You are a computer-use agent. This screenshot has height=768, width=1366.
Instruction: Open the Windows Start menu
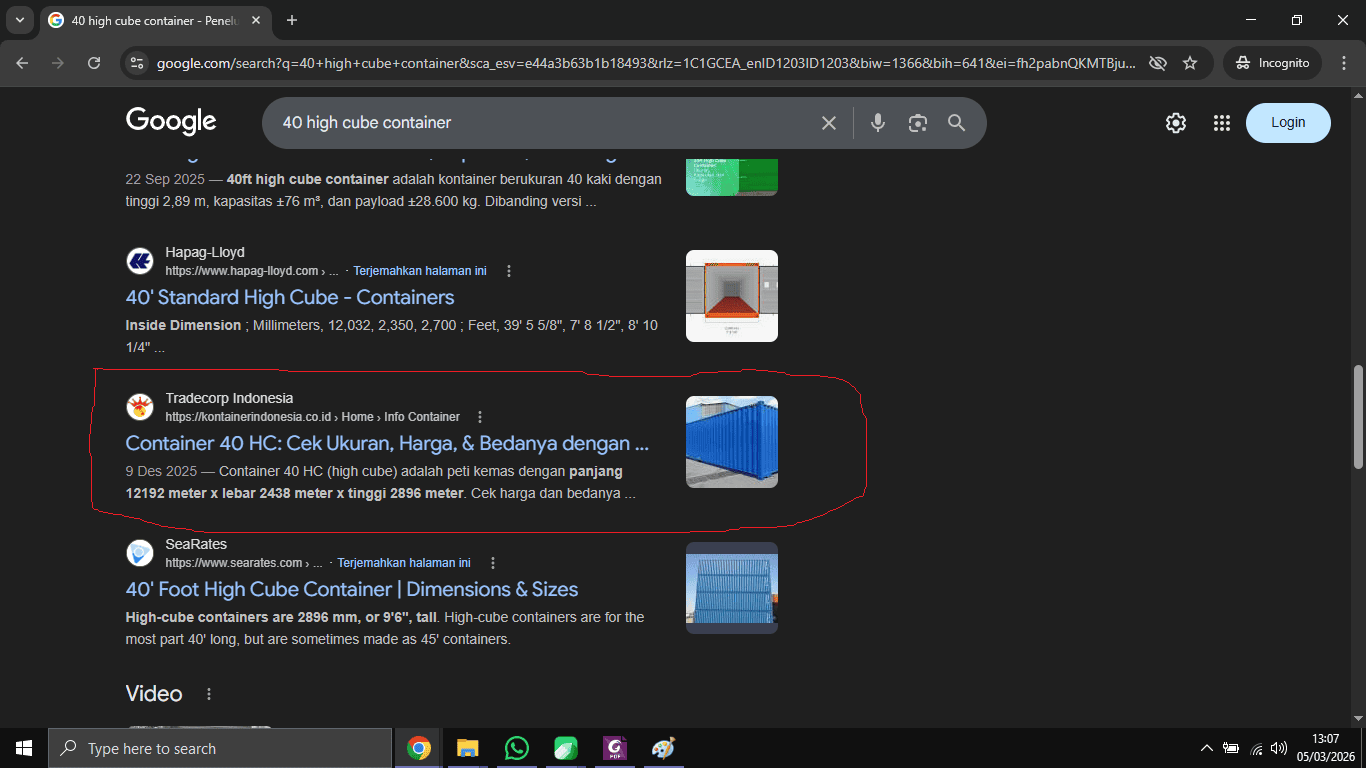24,748
